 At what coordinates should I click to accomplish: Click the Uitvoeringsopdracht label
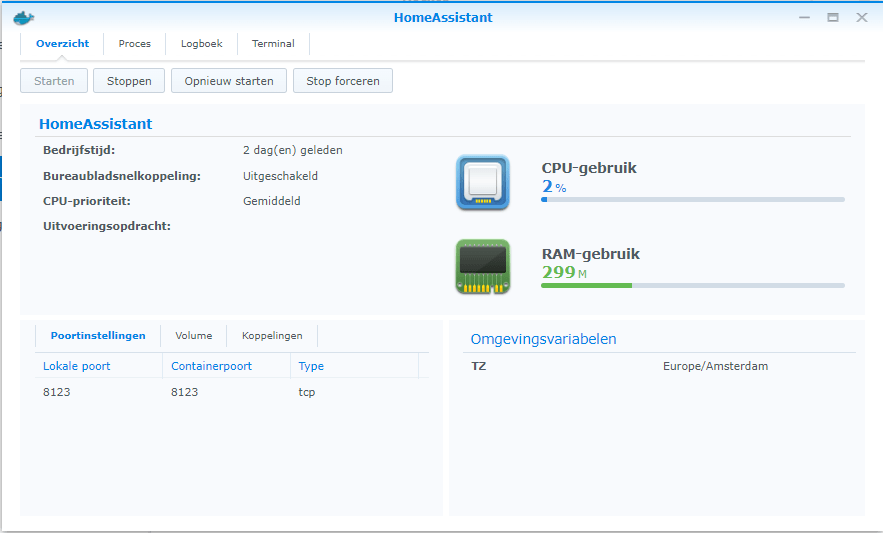coord(107,226)
